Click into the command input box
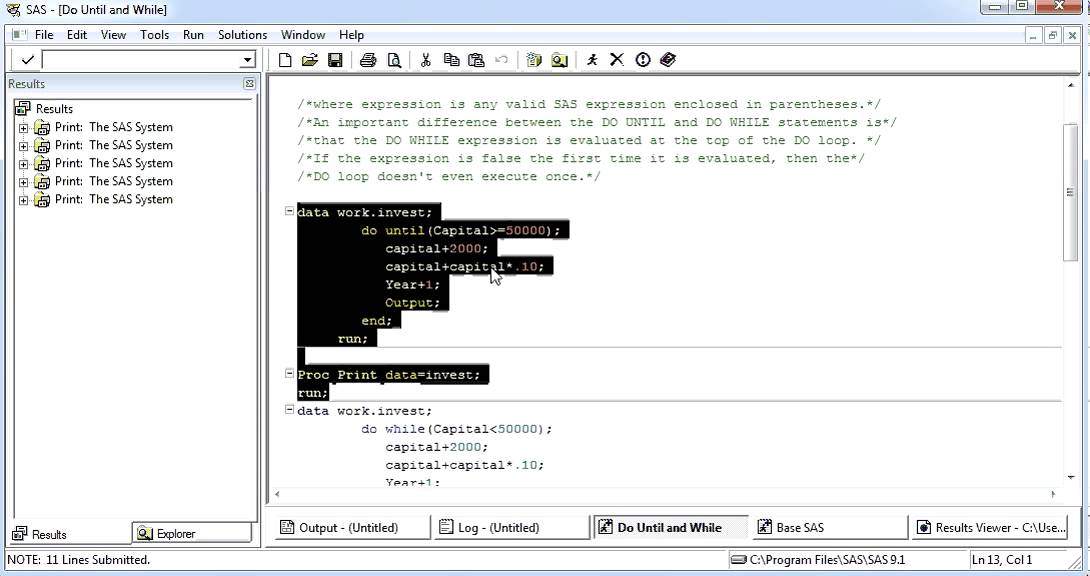Viewport: 1090px width, 576px height. [141, 60]
